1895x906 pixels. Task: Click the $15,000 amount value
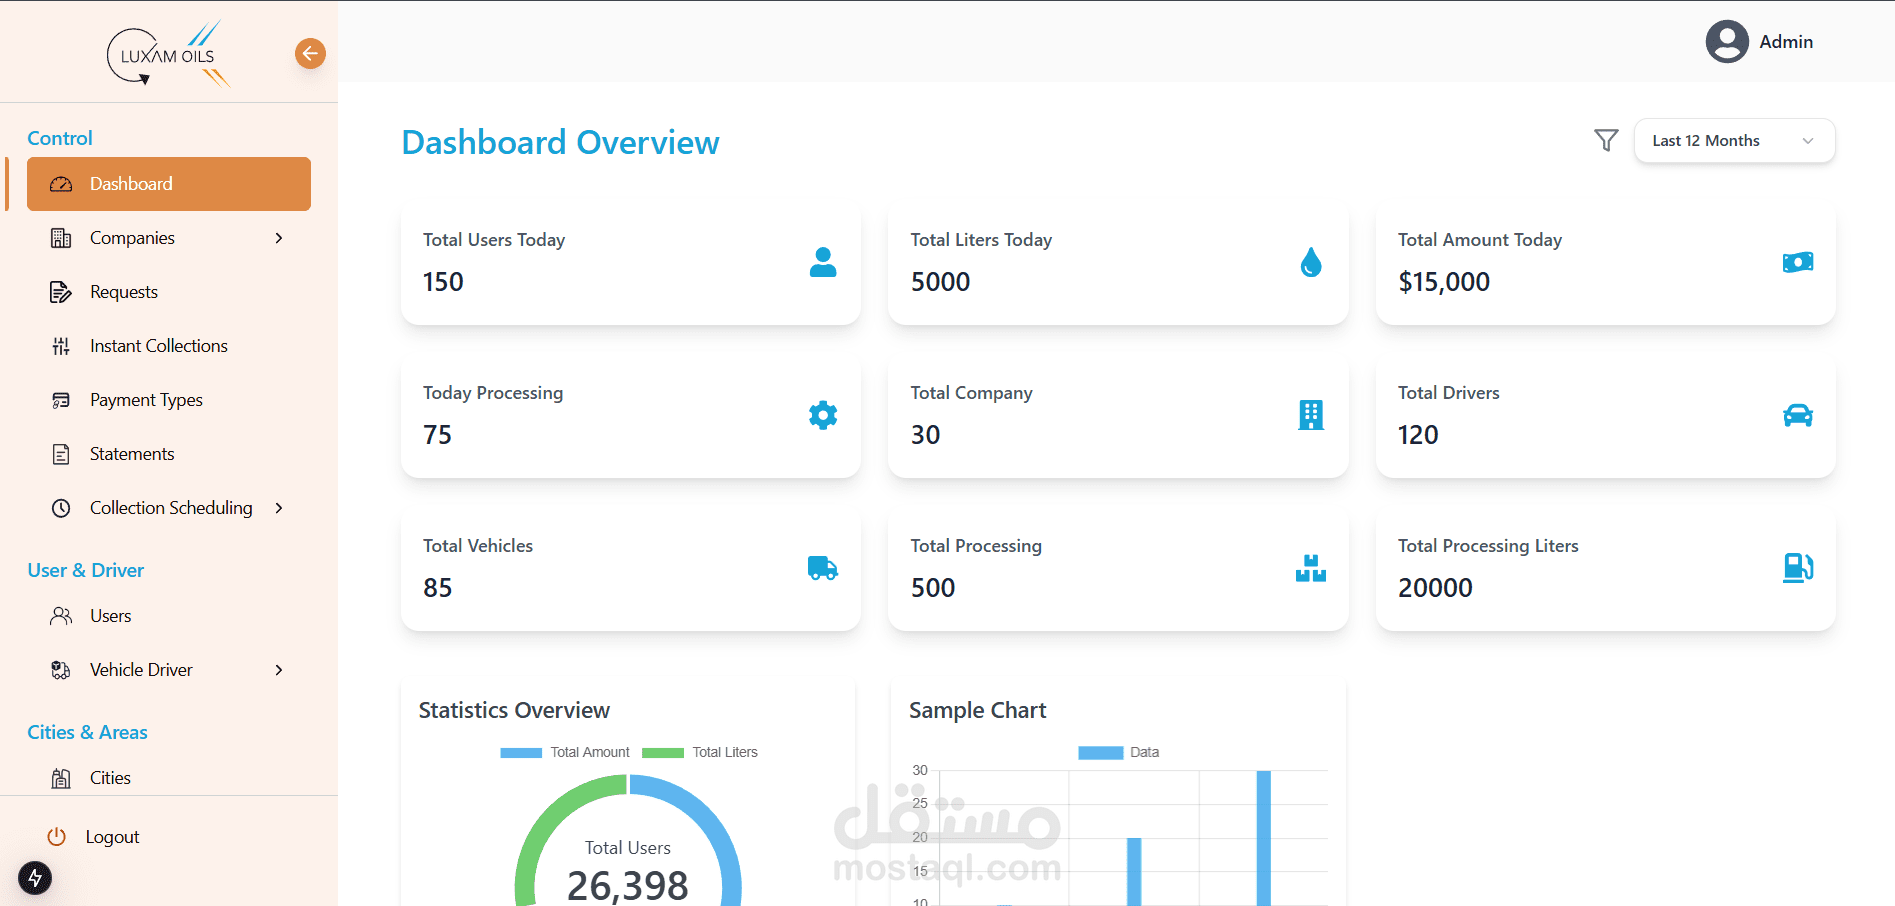click(x=1444, y=282)
